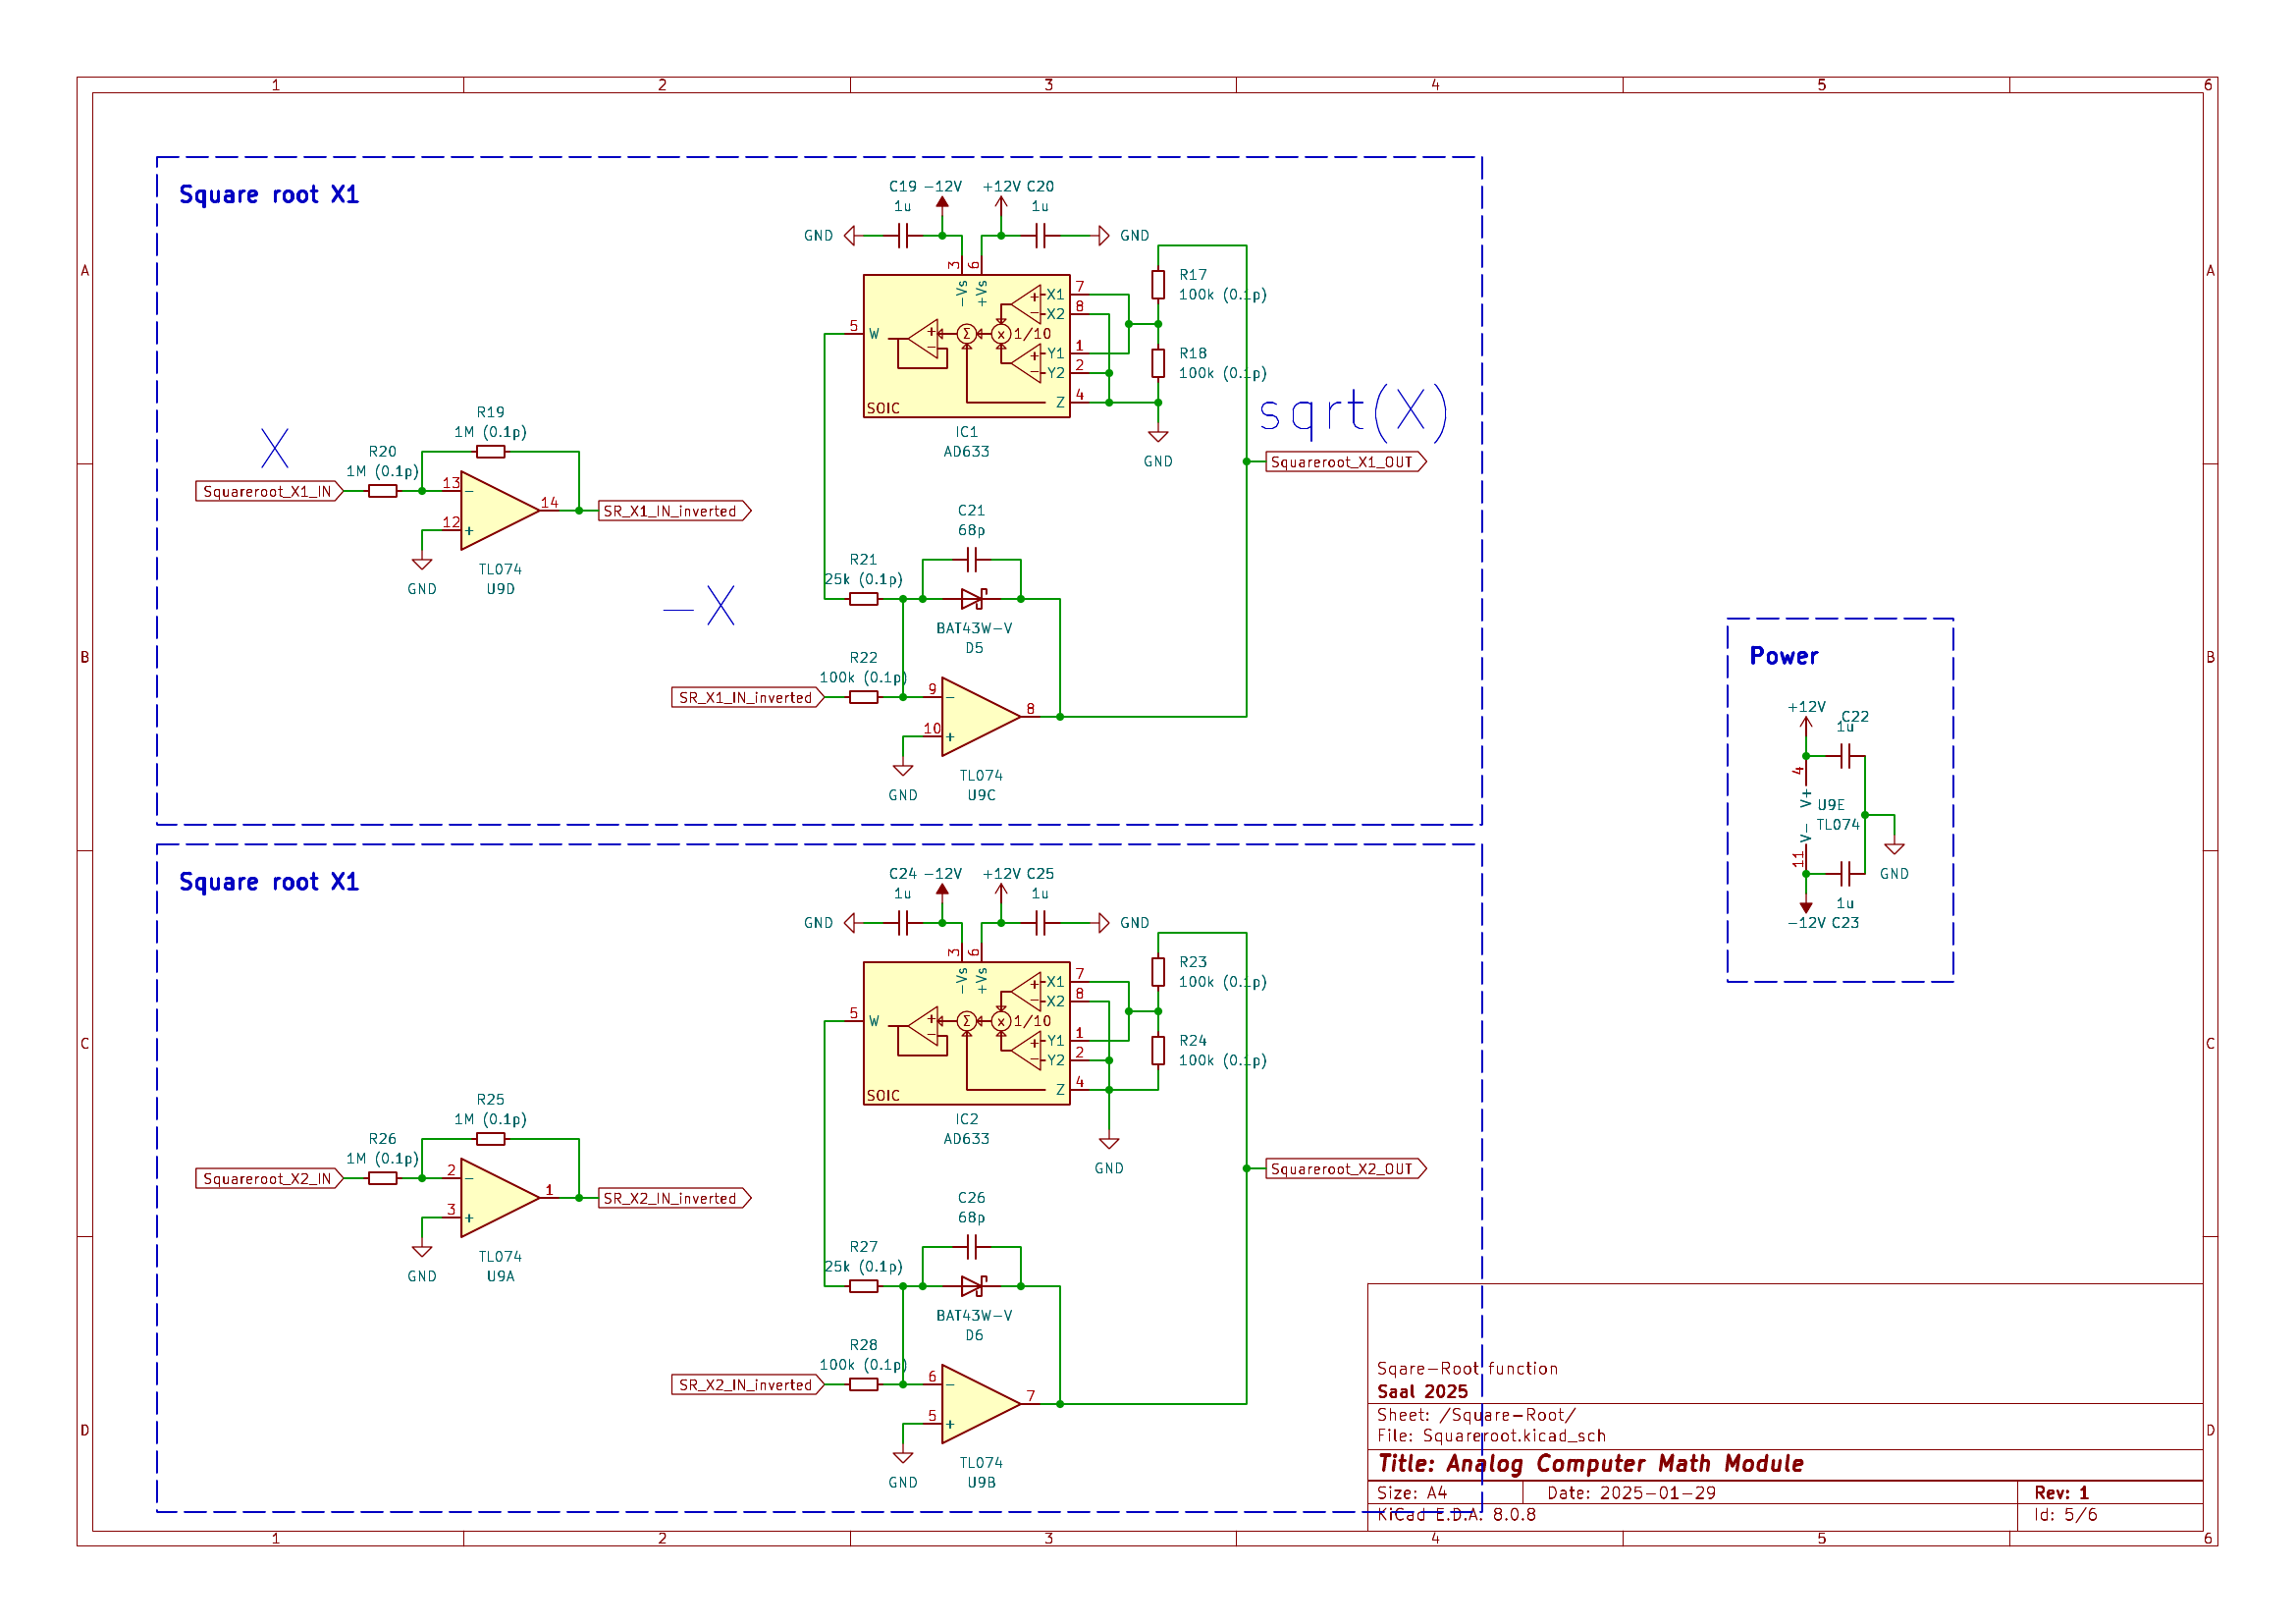
Task: Select the U9B op-amp symbol
Action: click(x=981, y=1404)
